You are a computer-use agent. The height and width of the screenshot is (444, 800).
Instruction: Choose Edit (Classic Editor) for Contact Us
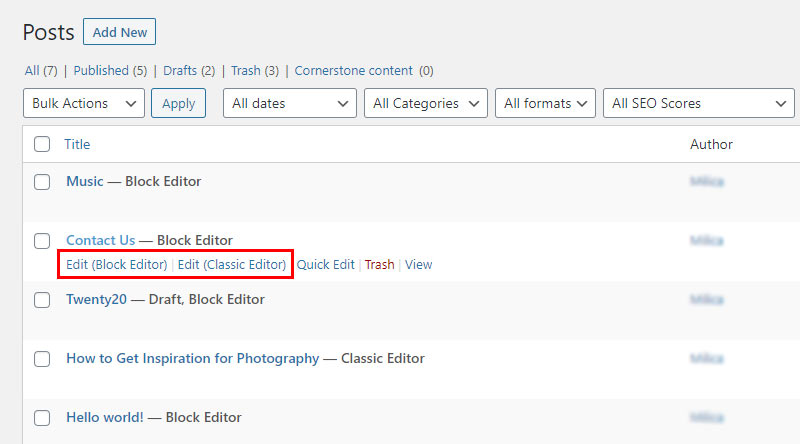(x=232, y=264)
